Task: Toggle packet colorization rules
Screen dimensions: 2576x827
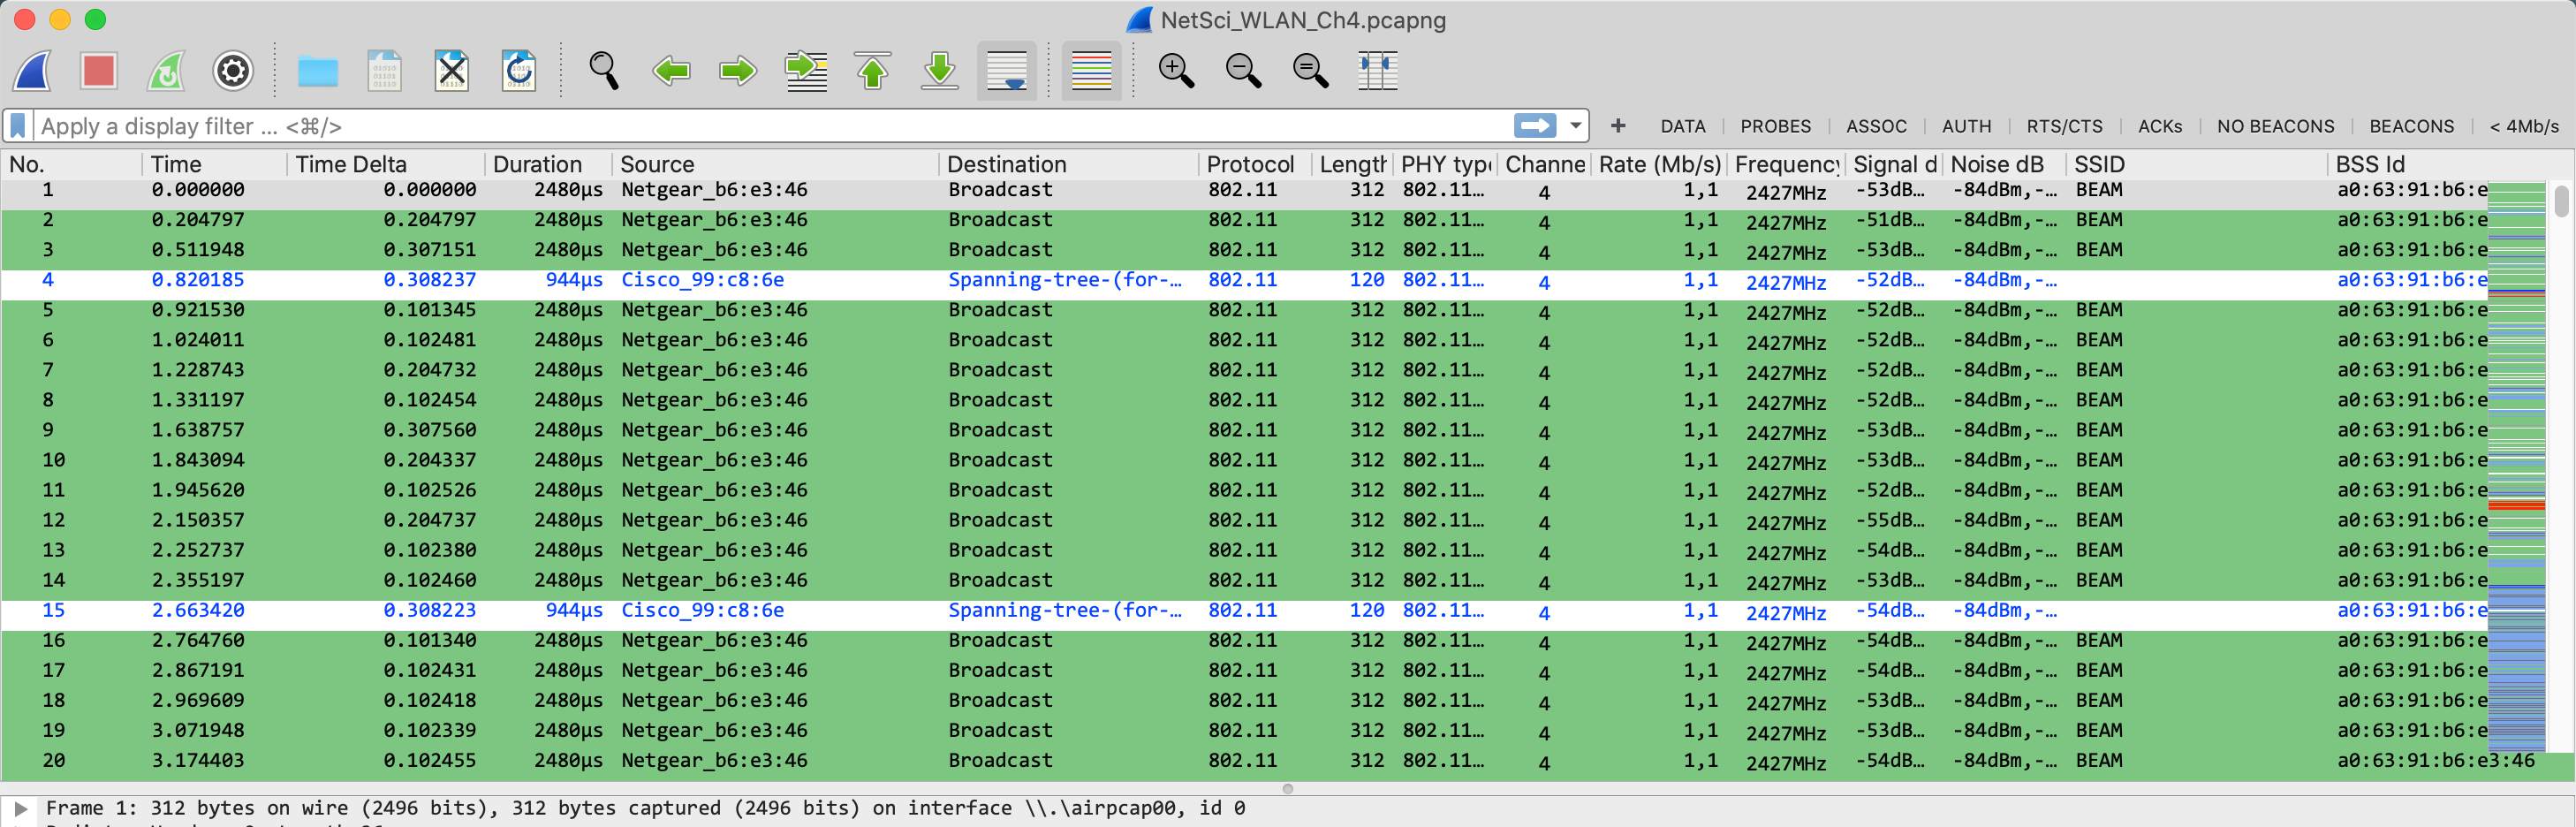Action: click(x=1091, y=71)
